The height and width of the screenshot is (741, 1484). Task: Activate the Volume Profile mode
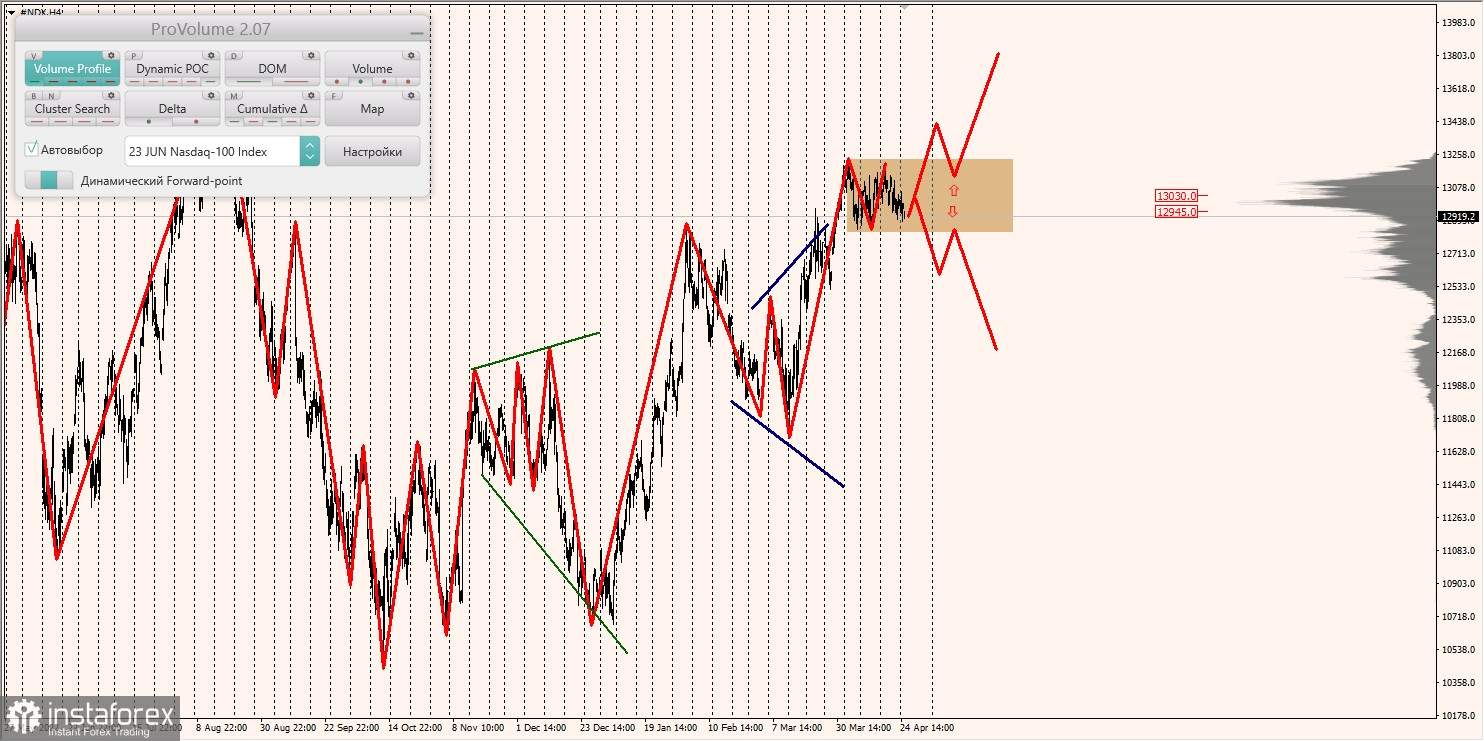coord(72,68)
